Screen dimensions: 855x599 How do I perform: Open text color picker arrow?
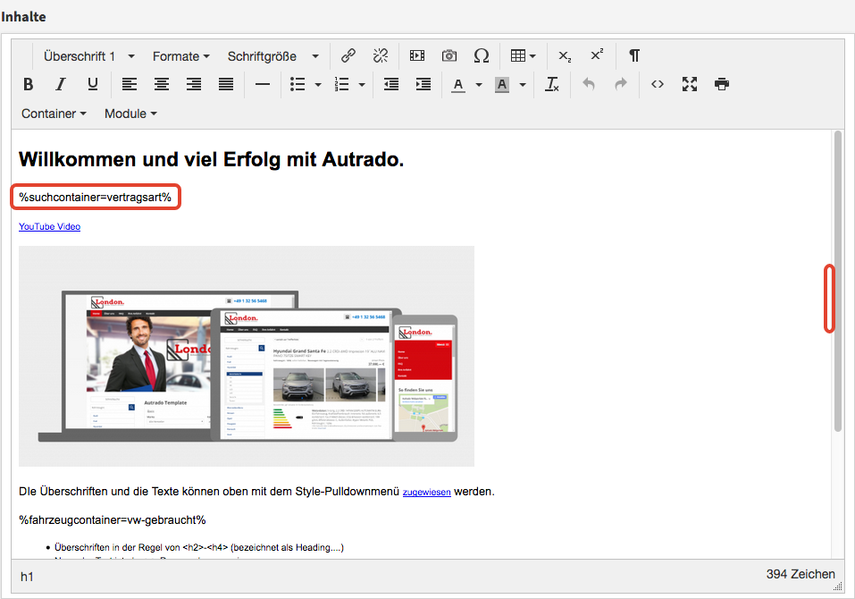point(479,85)
